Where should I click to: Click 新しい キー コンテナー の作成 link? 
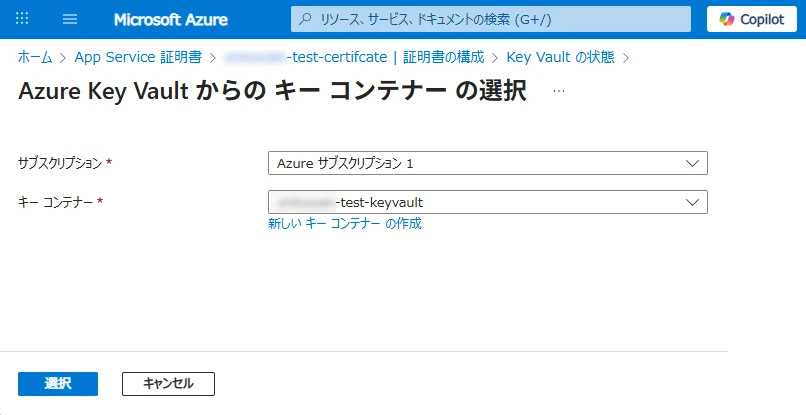click(x=344, y=223)
